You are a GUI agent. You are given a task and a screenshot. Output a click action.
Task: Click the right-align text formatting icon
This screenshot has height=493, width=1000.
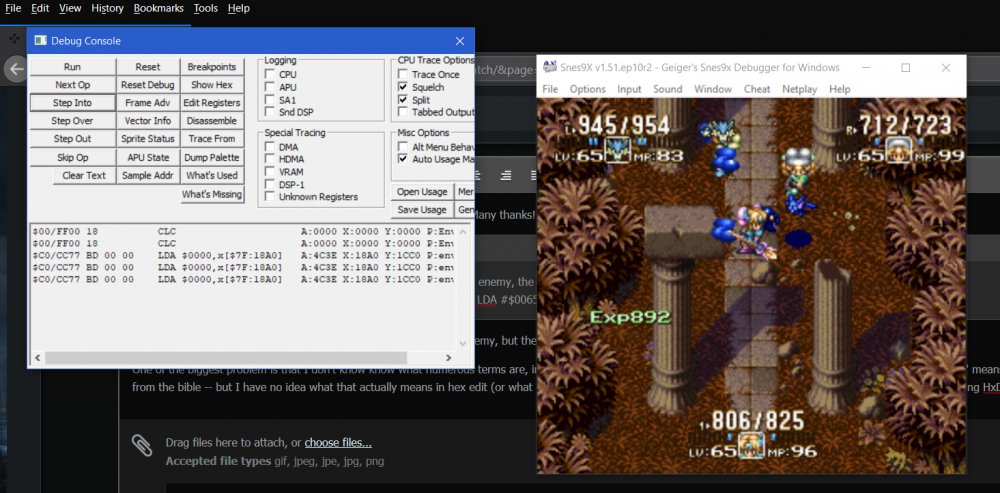506,175
